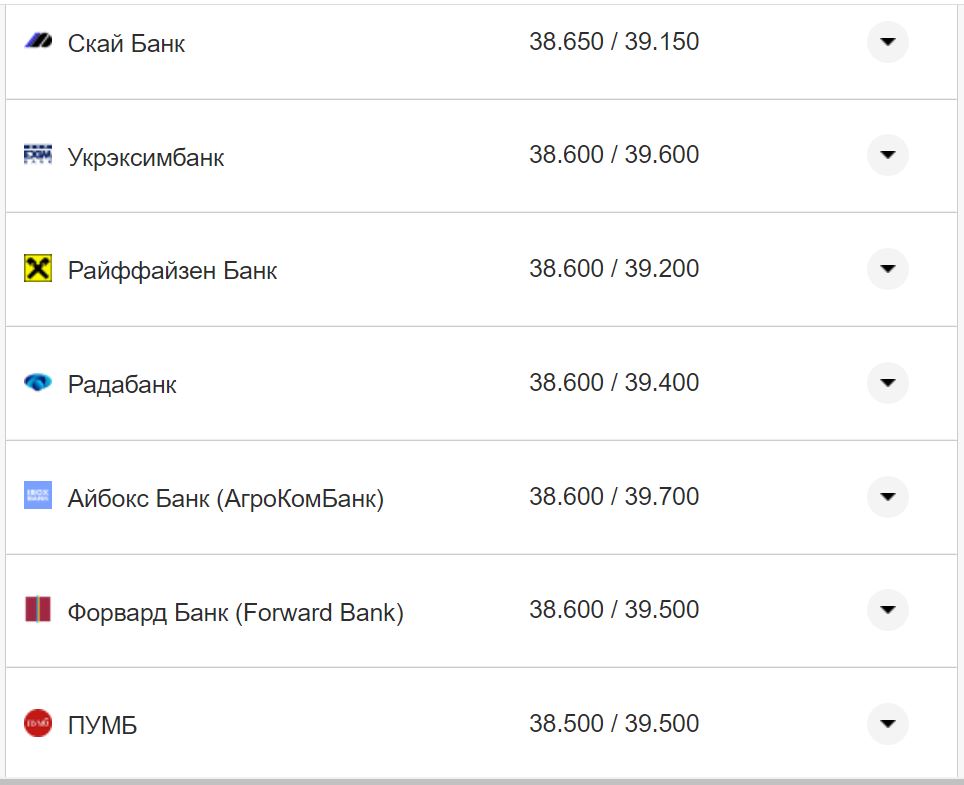Click the red ПУМБ logo icon
This screenshot has width=964, height=785.
coord(37,723)
